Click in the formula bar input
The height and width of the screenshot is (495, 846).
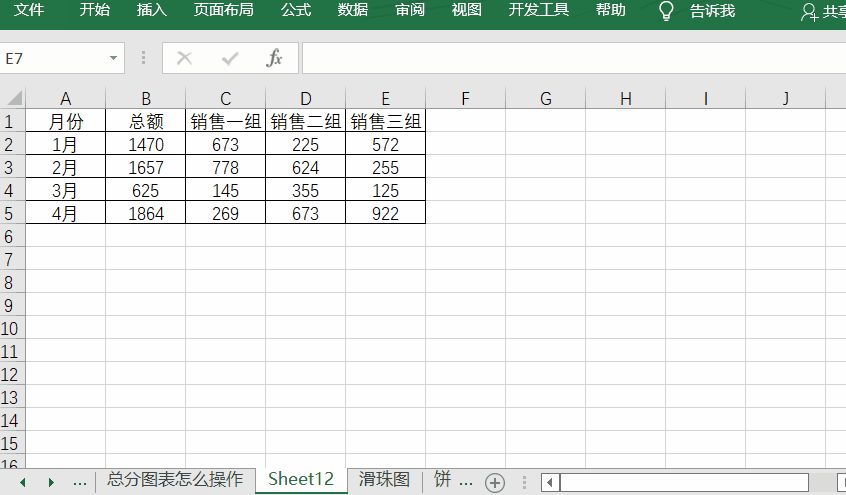570,59
